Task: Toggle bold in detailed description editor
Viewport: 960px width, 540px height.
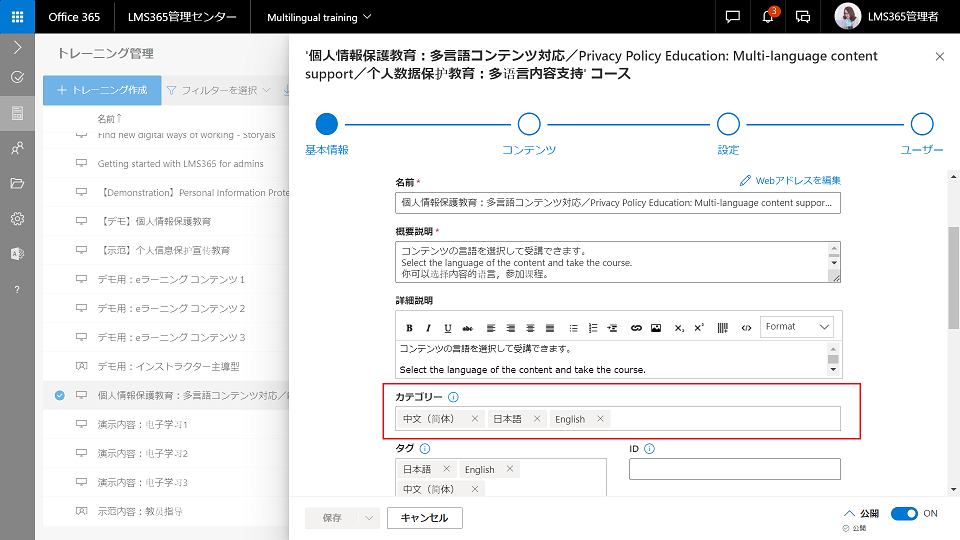Action: click(x=409, y=328)
